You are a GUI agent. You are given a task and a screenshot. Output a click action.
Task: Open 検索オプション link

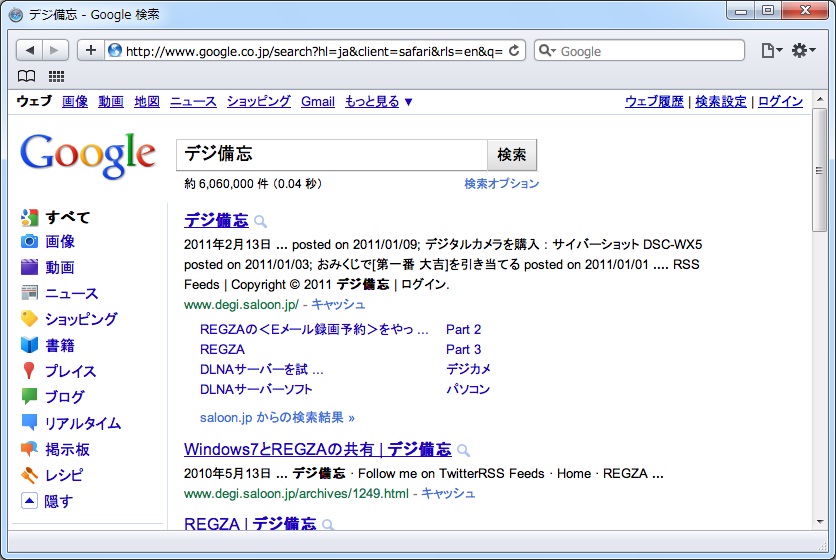pyautogui.click(x=502, y=183)
